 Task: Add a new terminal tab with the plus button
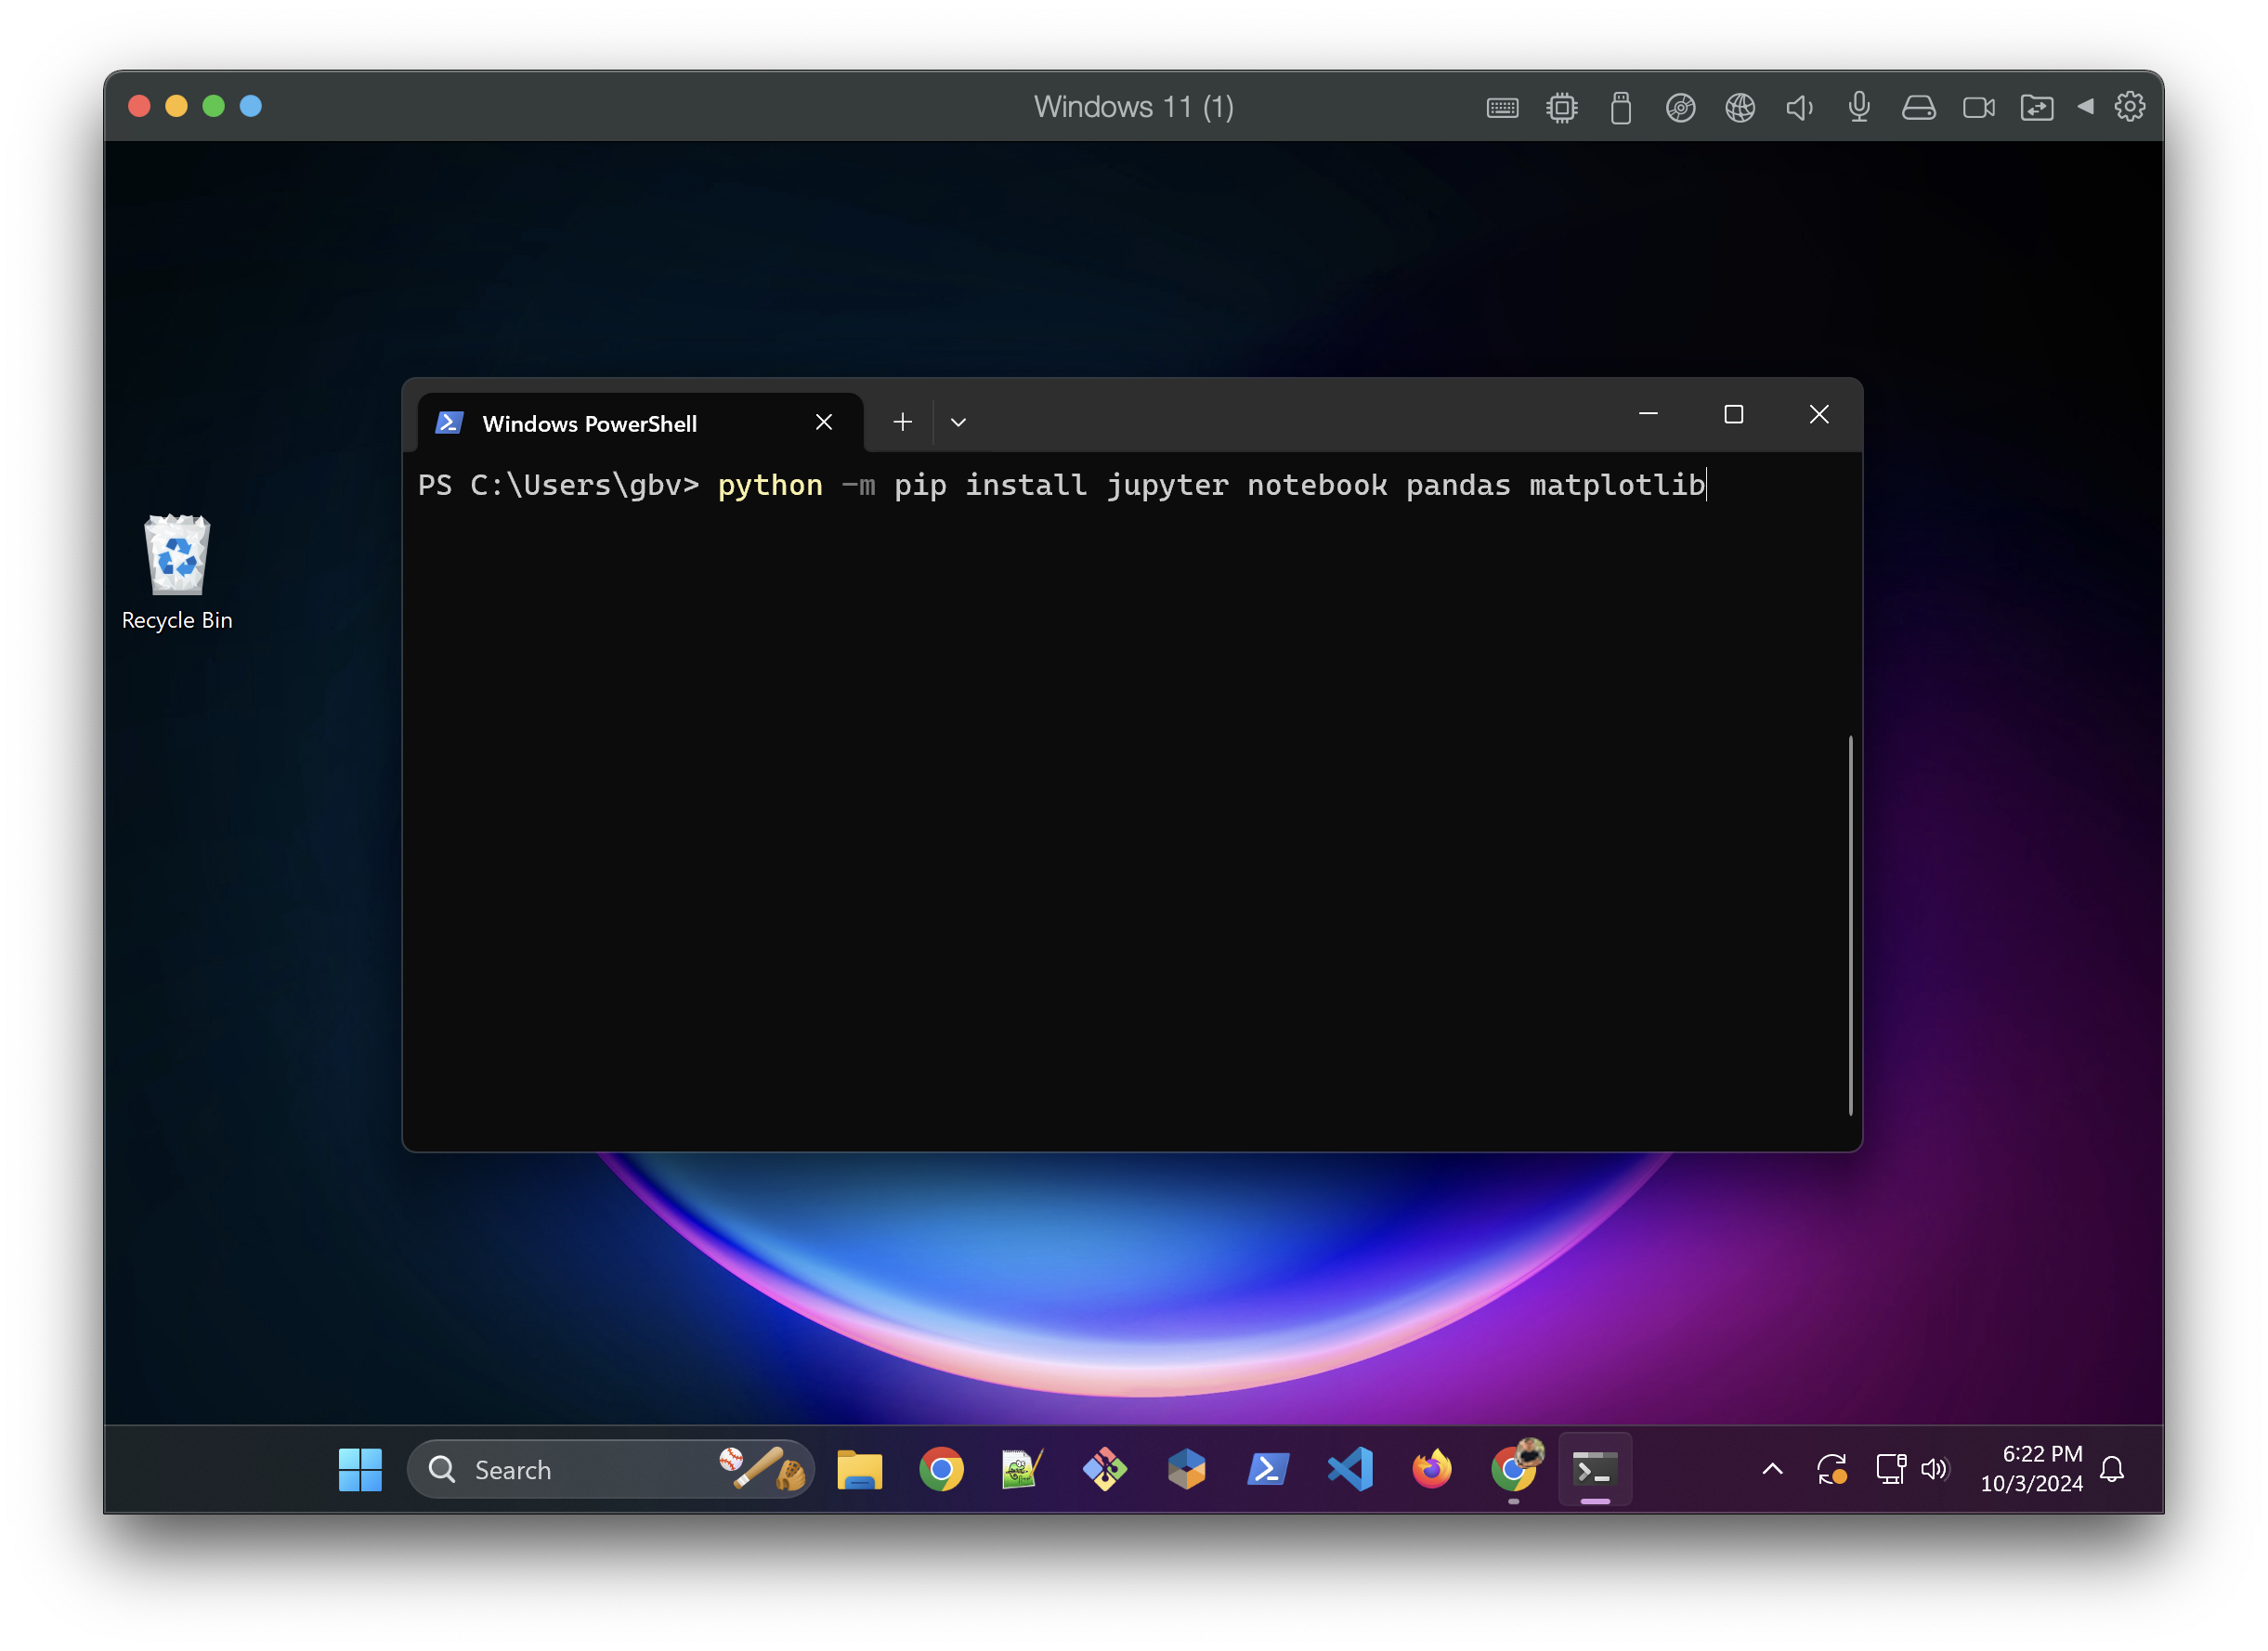click(902, 423)
